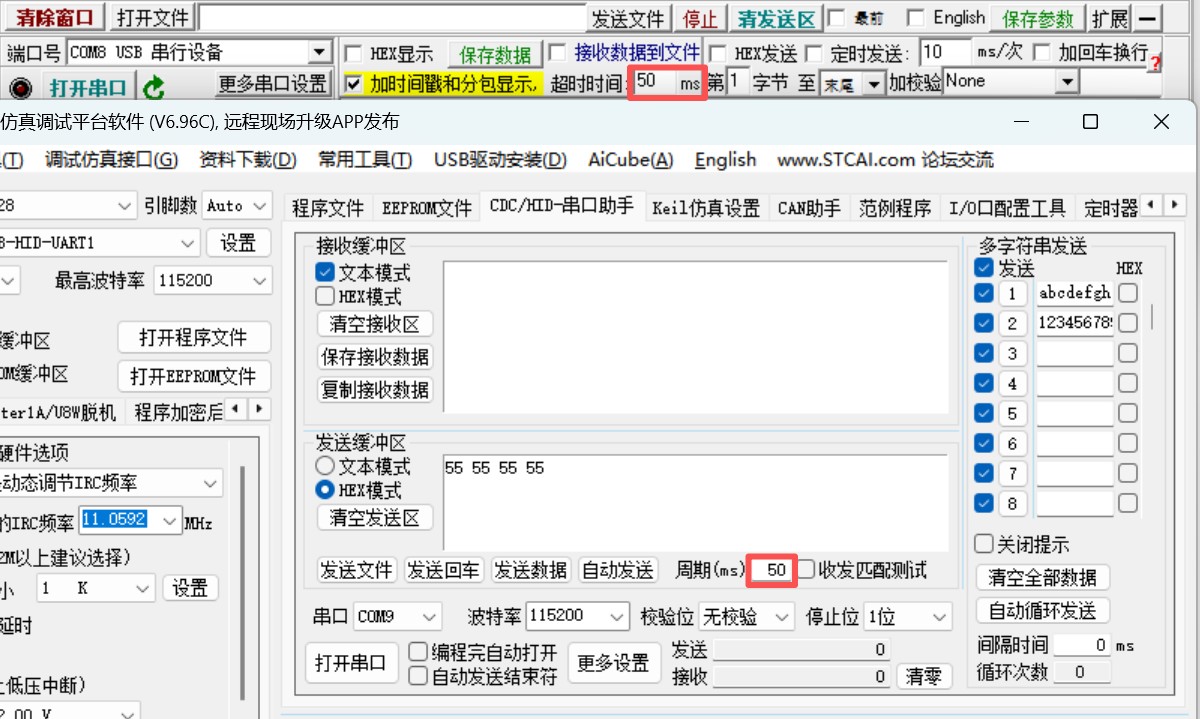Open the 常用工具(T) menu
This screenshot has width=1200, height=719.
click(x=365, y=160)
